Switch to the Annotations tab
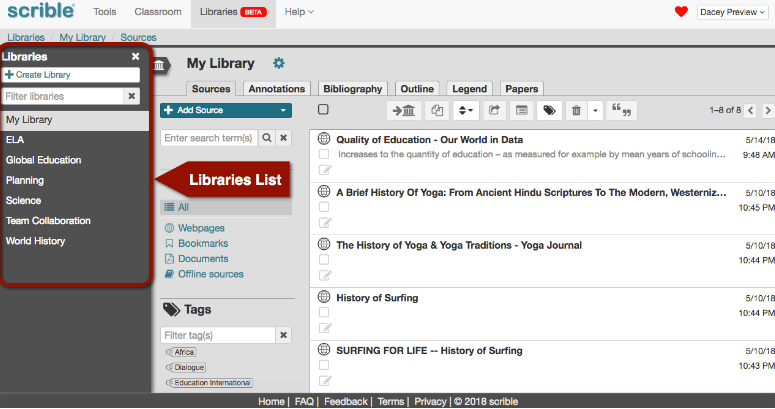This screenshot has height=409, width=775. point(277,89)
